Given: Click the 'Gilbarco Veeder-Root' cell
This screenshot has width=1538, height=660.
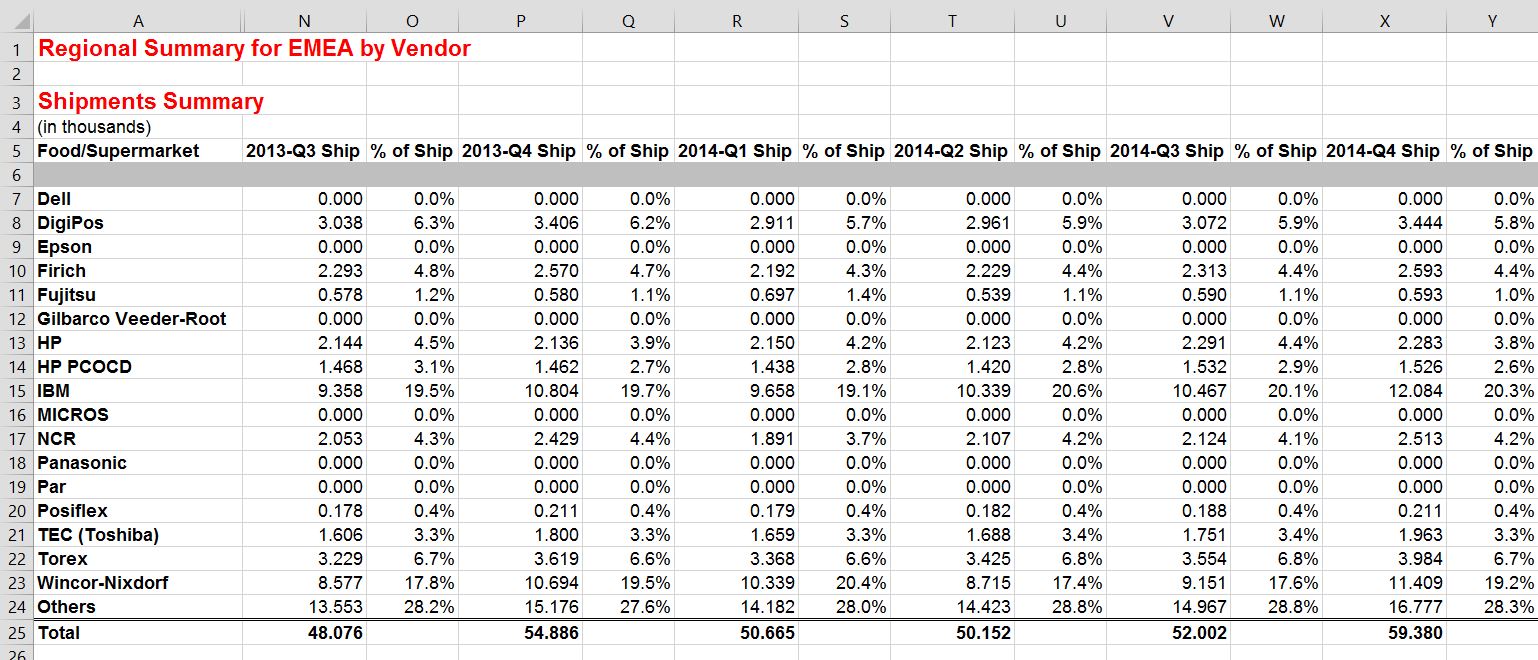Looking at the screenshot, I should [132, 319].
